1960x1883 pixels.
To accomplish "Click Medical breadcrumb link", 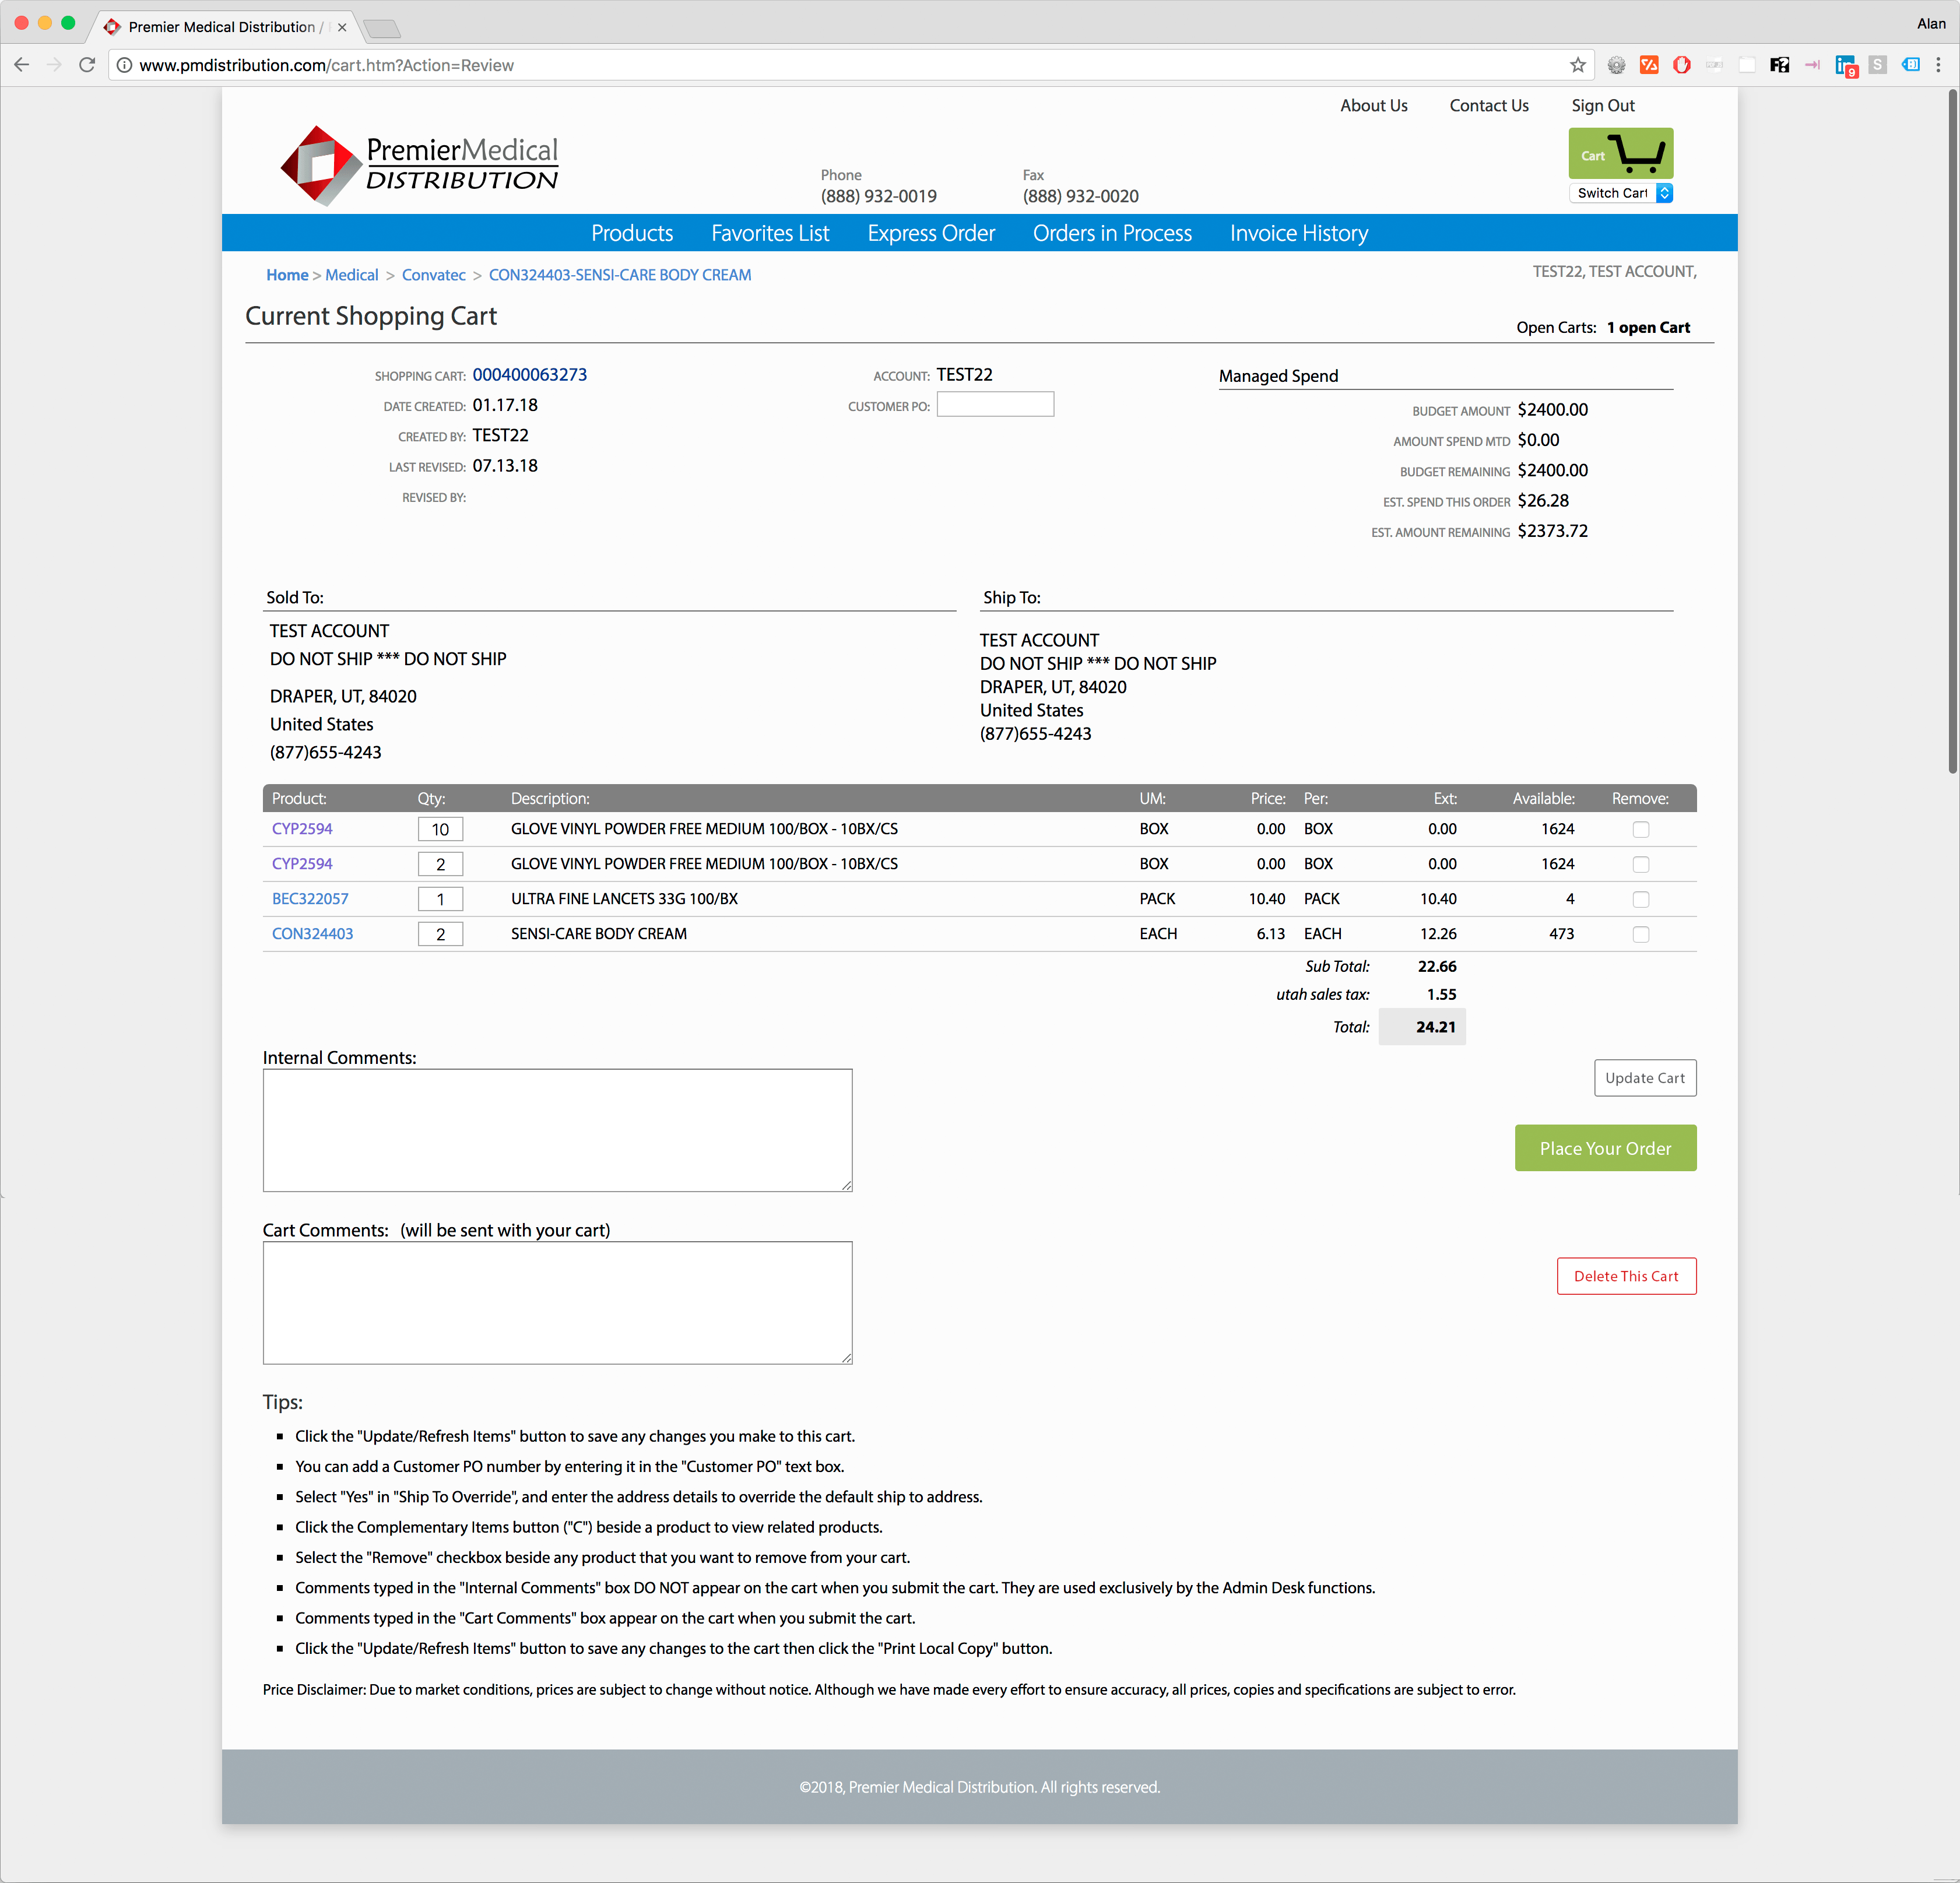I will click(x=352, y=275).
